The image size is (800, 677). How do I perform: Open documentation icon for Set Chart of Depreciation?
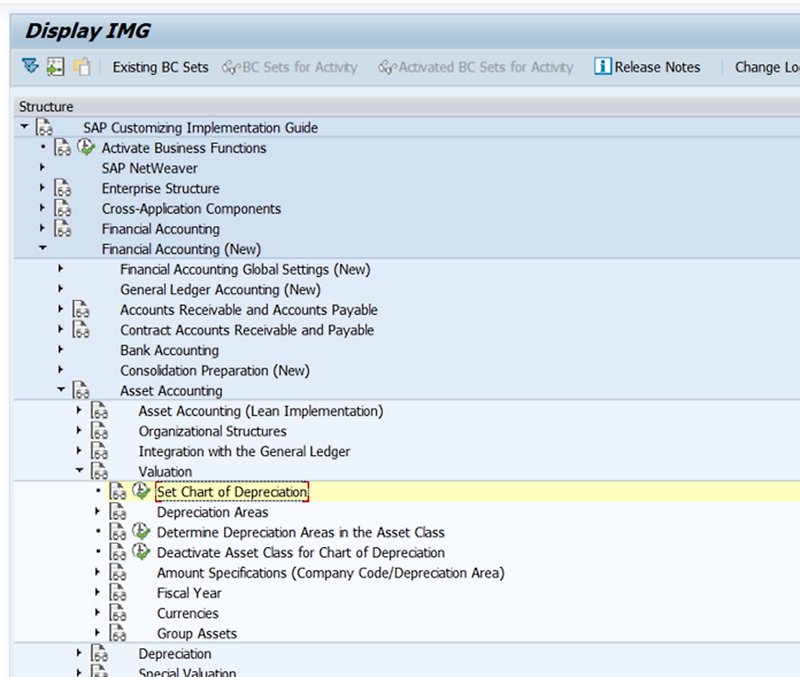click(x=118, y=492)
